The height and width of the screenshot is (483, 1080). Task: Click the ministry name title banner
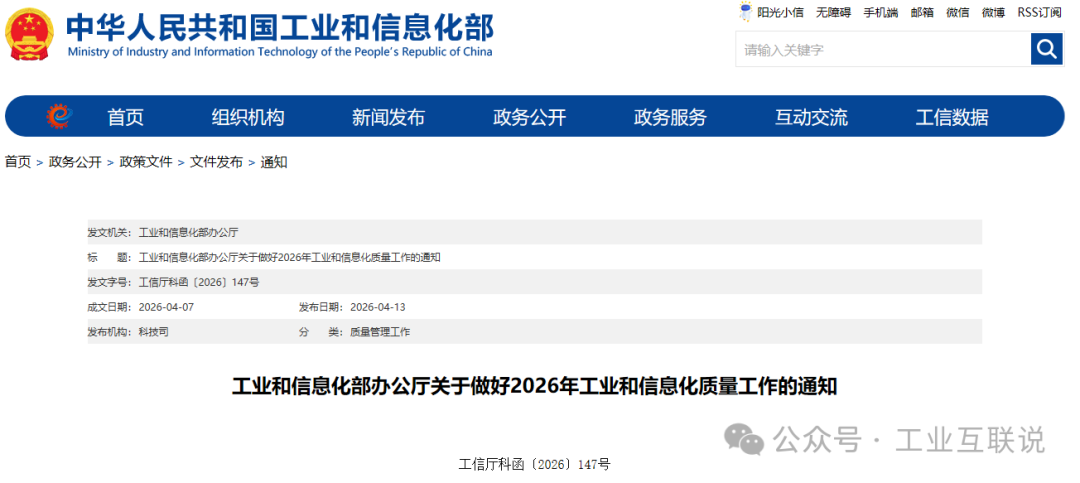[280, 28]
